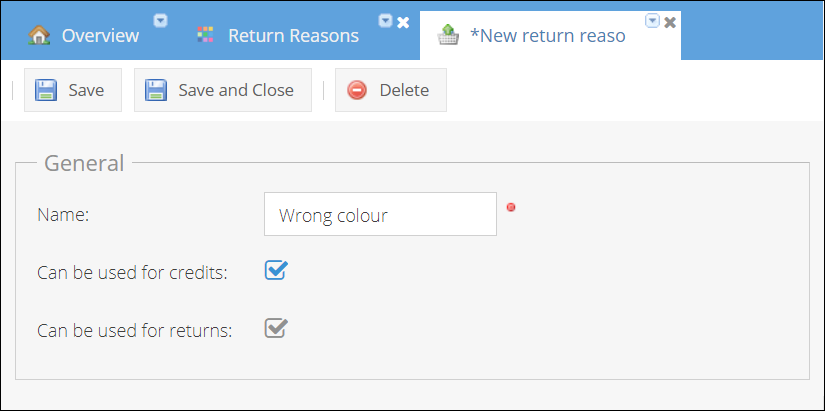Image resolution: width=825 pixels, height=411 pixels.
Task: Switch to the Overview tab
Action: [x=100, y=36]
